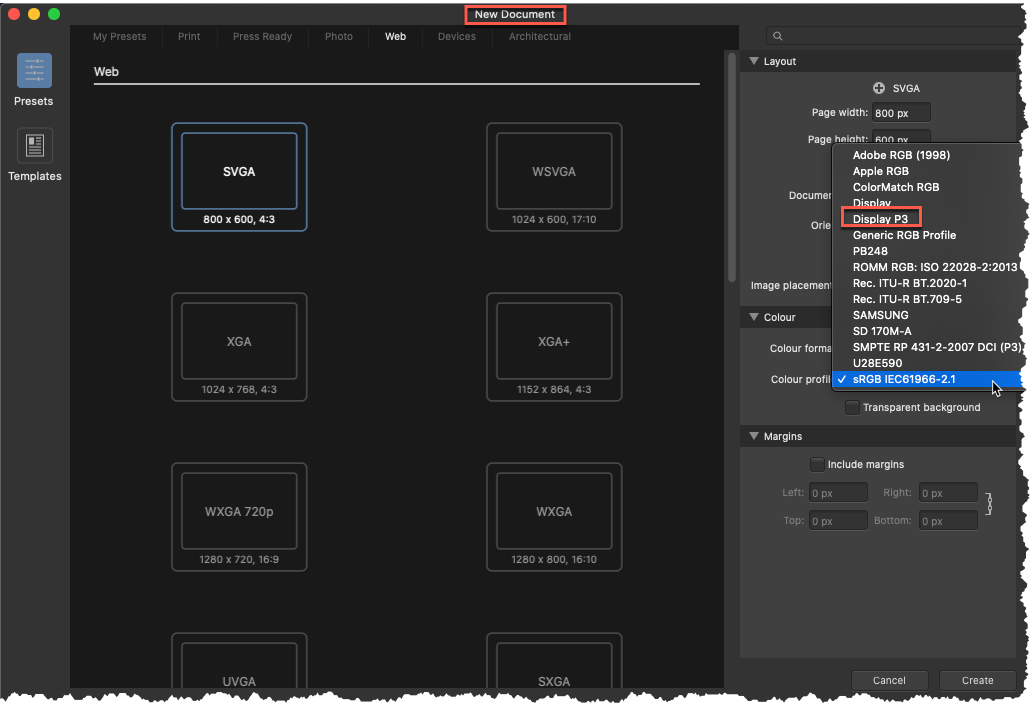Image resolution: width=1030 pixels, height=703 pixels.
Task: Open the Devices tab
Action: tap(456, 36)
